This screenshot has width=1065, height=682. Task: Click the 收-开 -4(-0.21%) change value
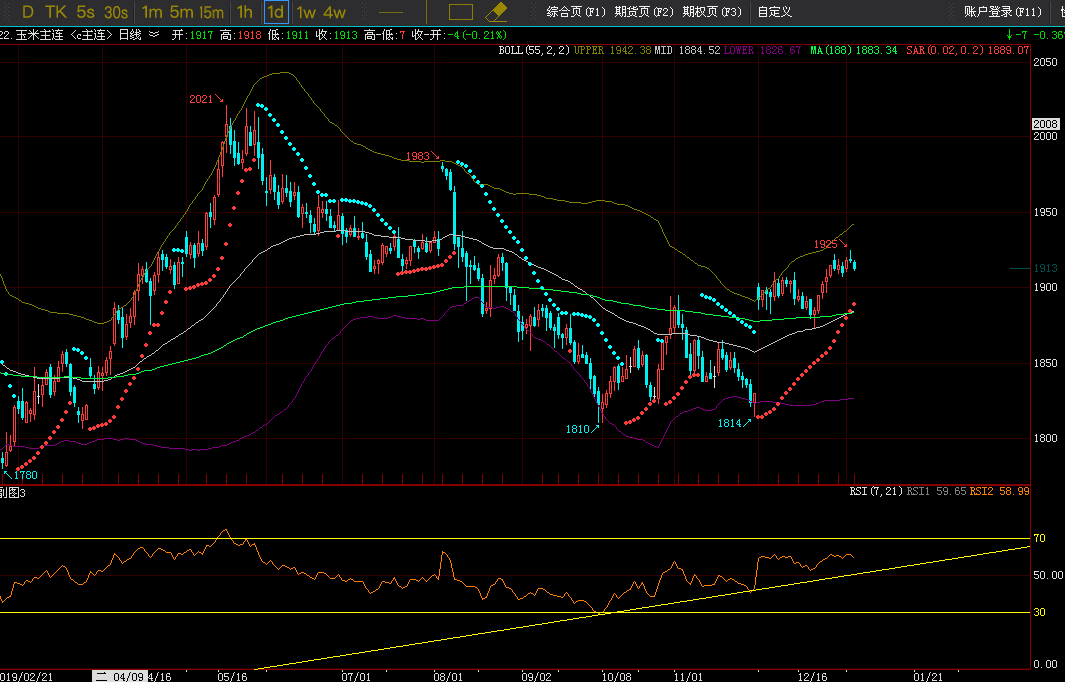point(460,35)
